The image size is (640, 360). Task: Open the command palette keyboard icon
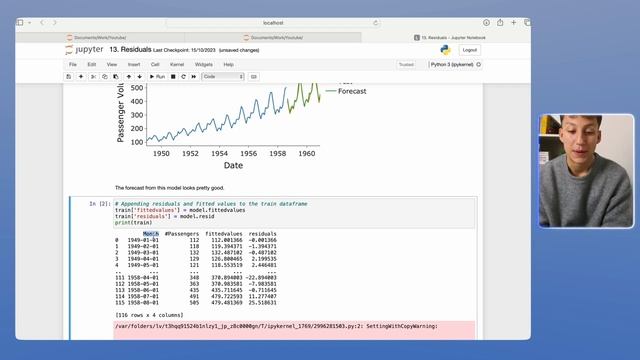(x=253, y=77)
